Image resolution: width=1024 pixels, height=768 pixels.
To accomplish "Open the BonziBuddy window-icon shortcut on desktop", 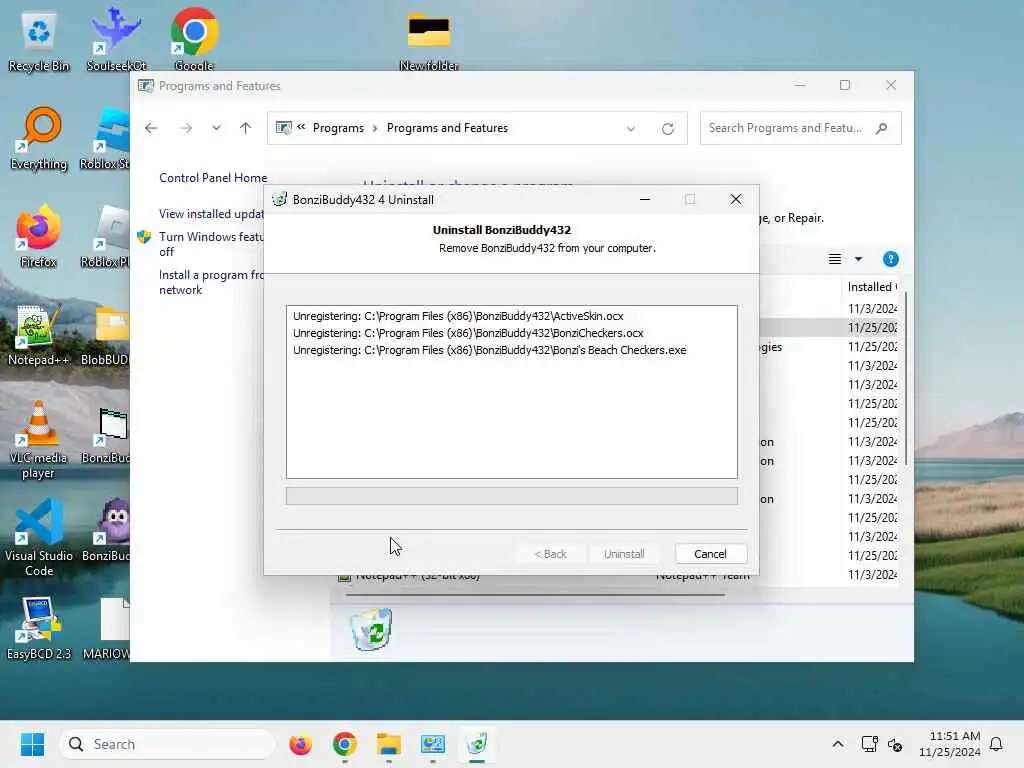I will (108, 434).
